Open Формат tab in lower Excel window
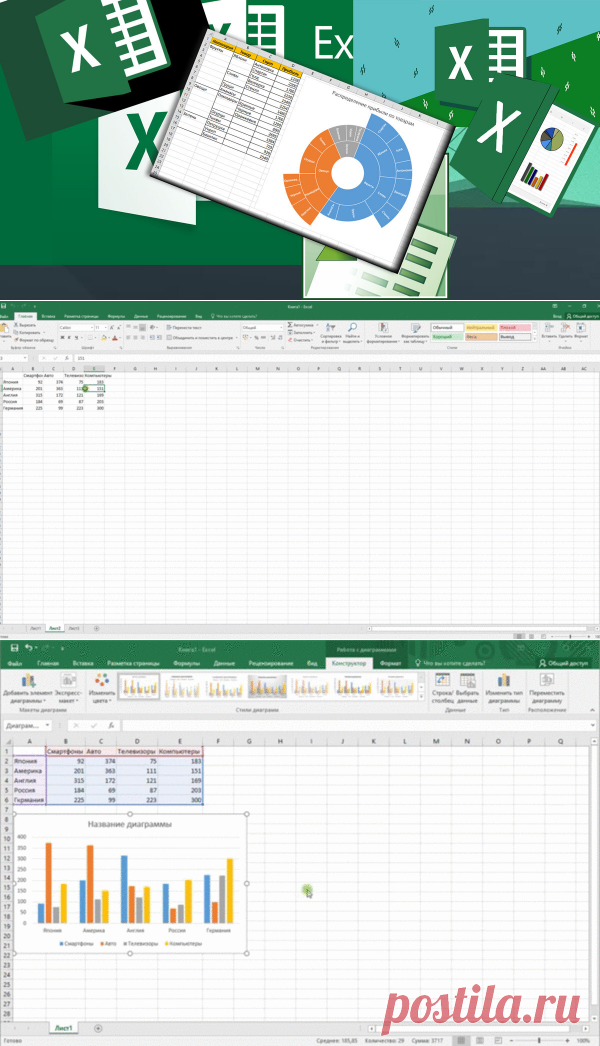 390,663
